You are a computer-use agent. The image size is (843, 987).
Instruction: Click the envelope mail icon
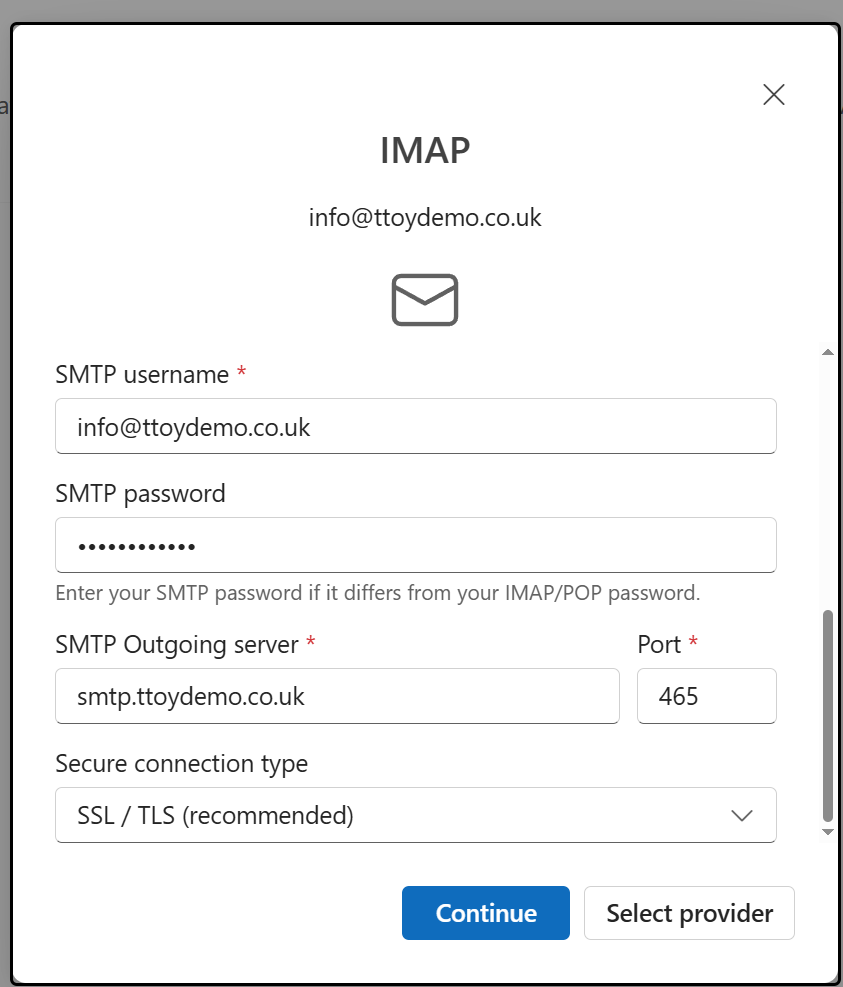point(425,300)
